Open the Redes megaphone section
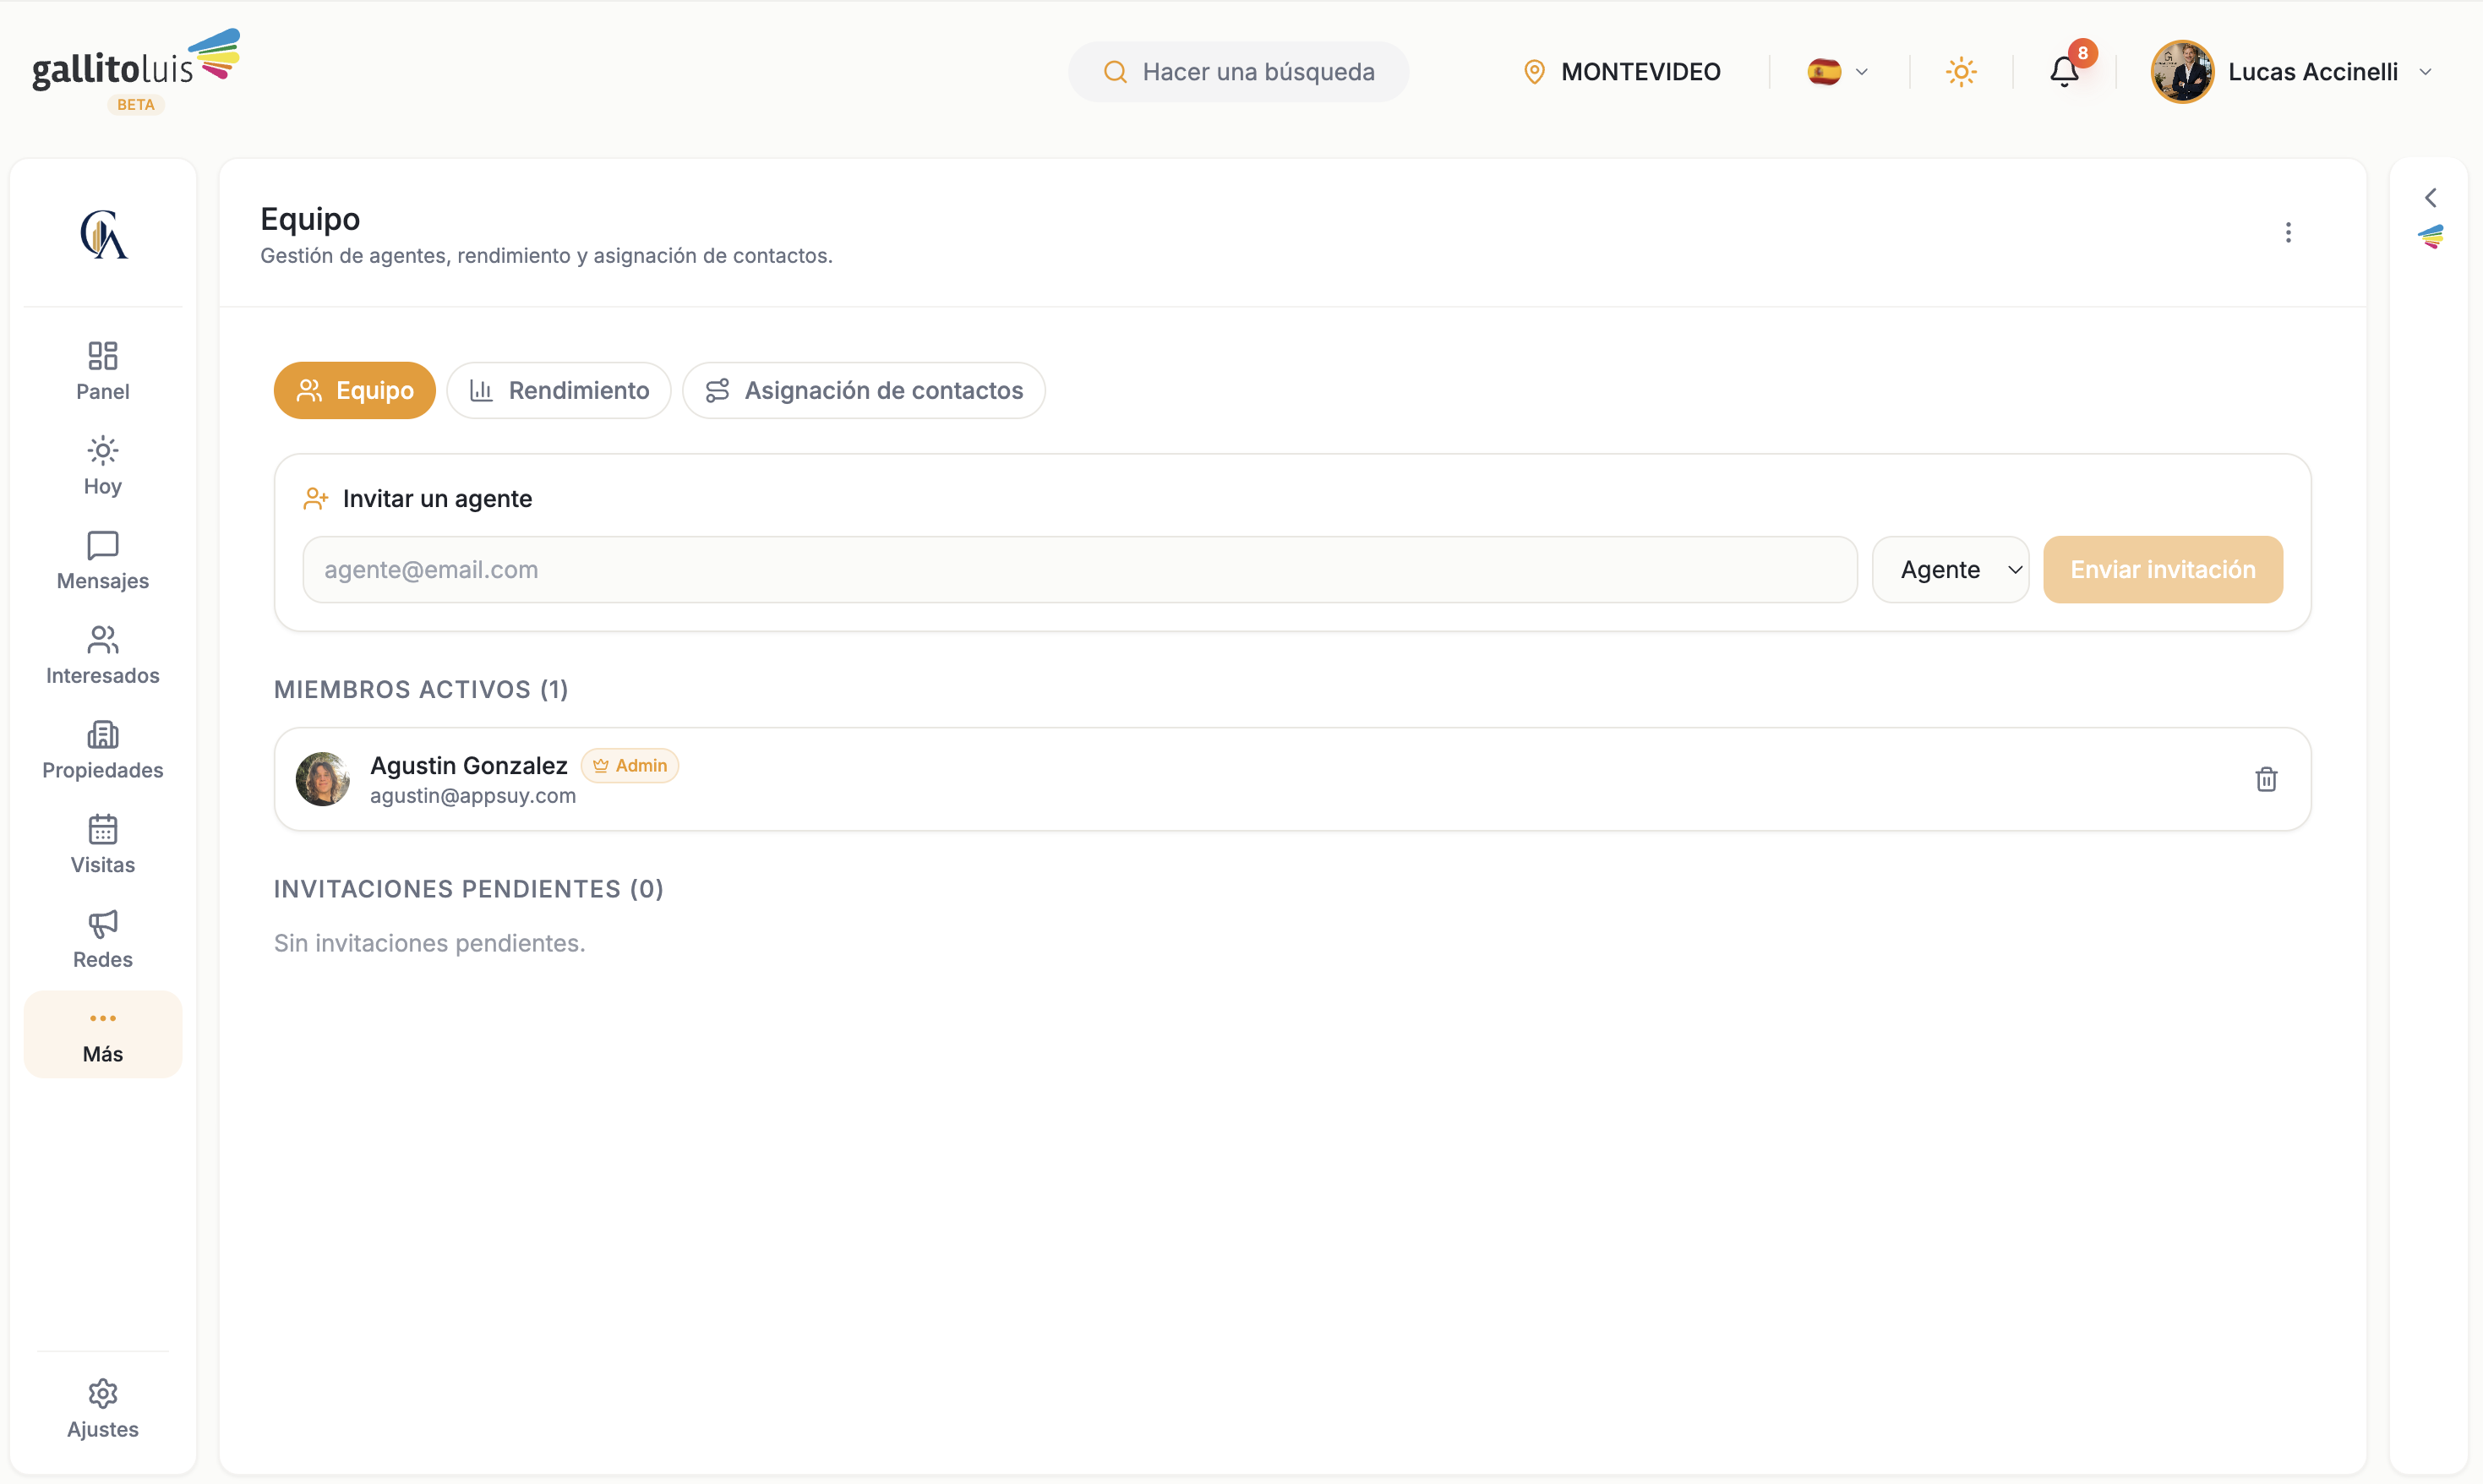 (102, 939)
